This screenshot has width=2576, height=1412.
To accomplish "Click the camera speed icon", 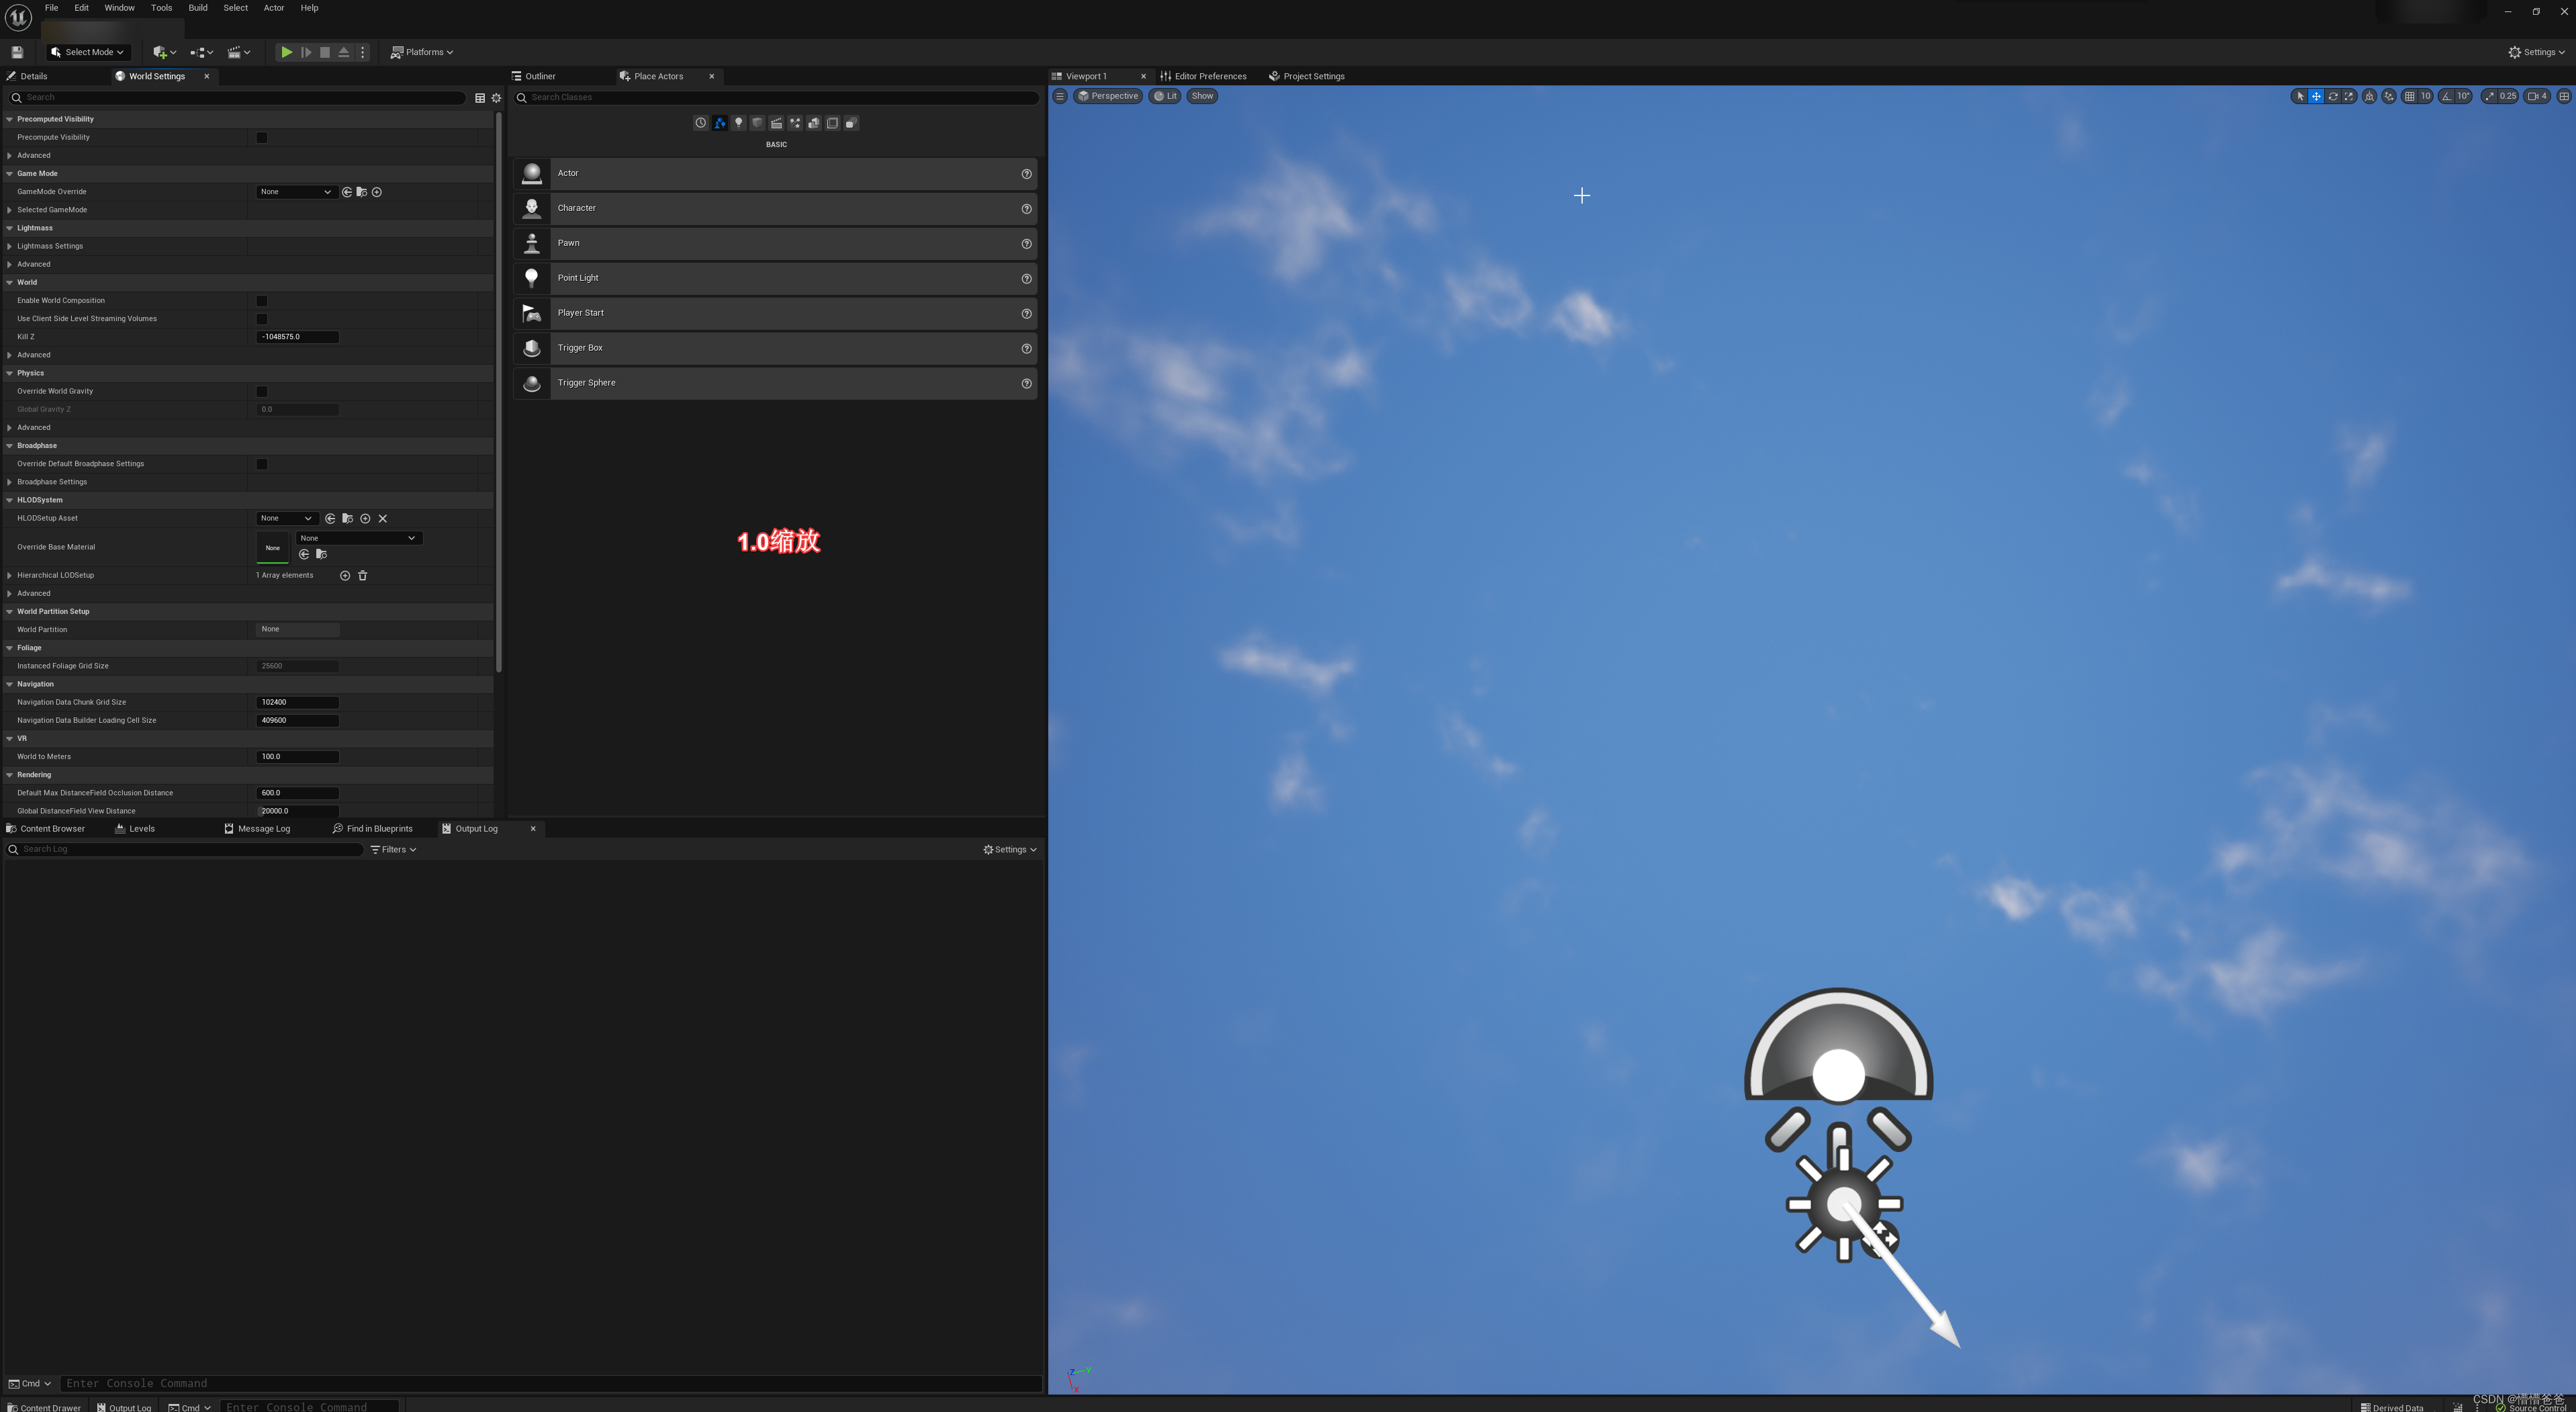I will coord(2533,96).
